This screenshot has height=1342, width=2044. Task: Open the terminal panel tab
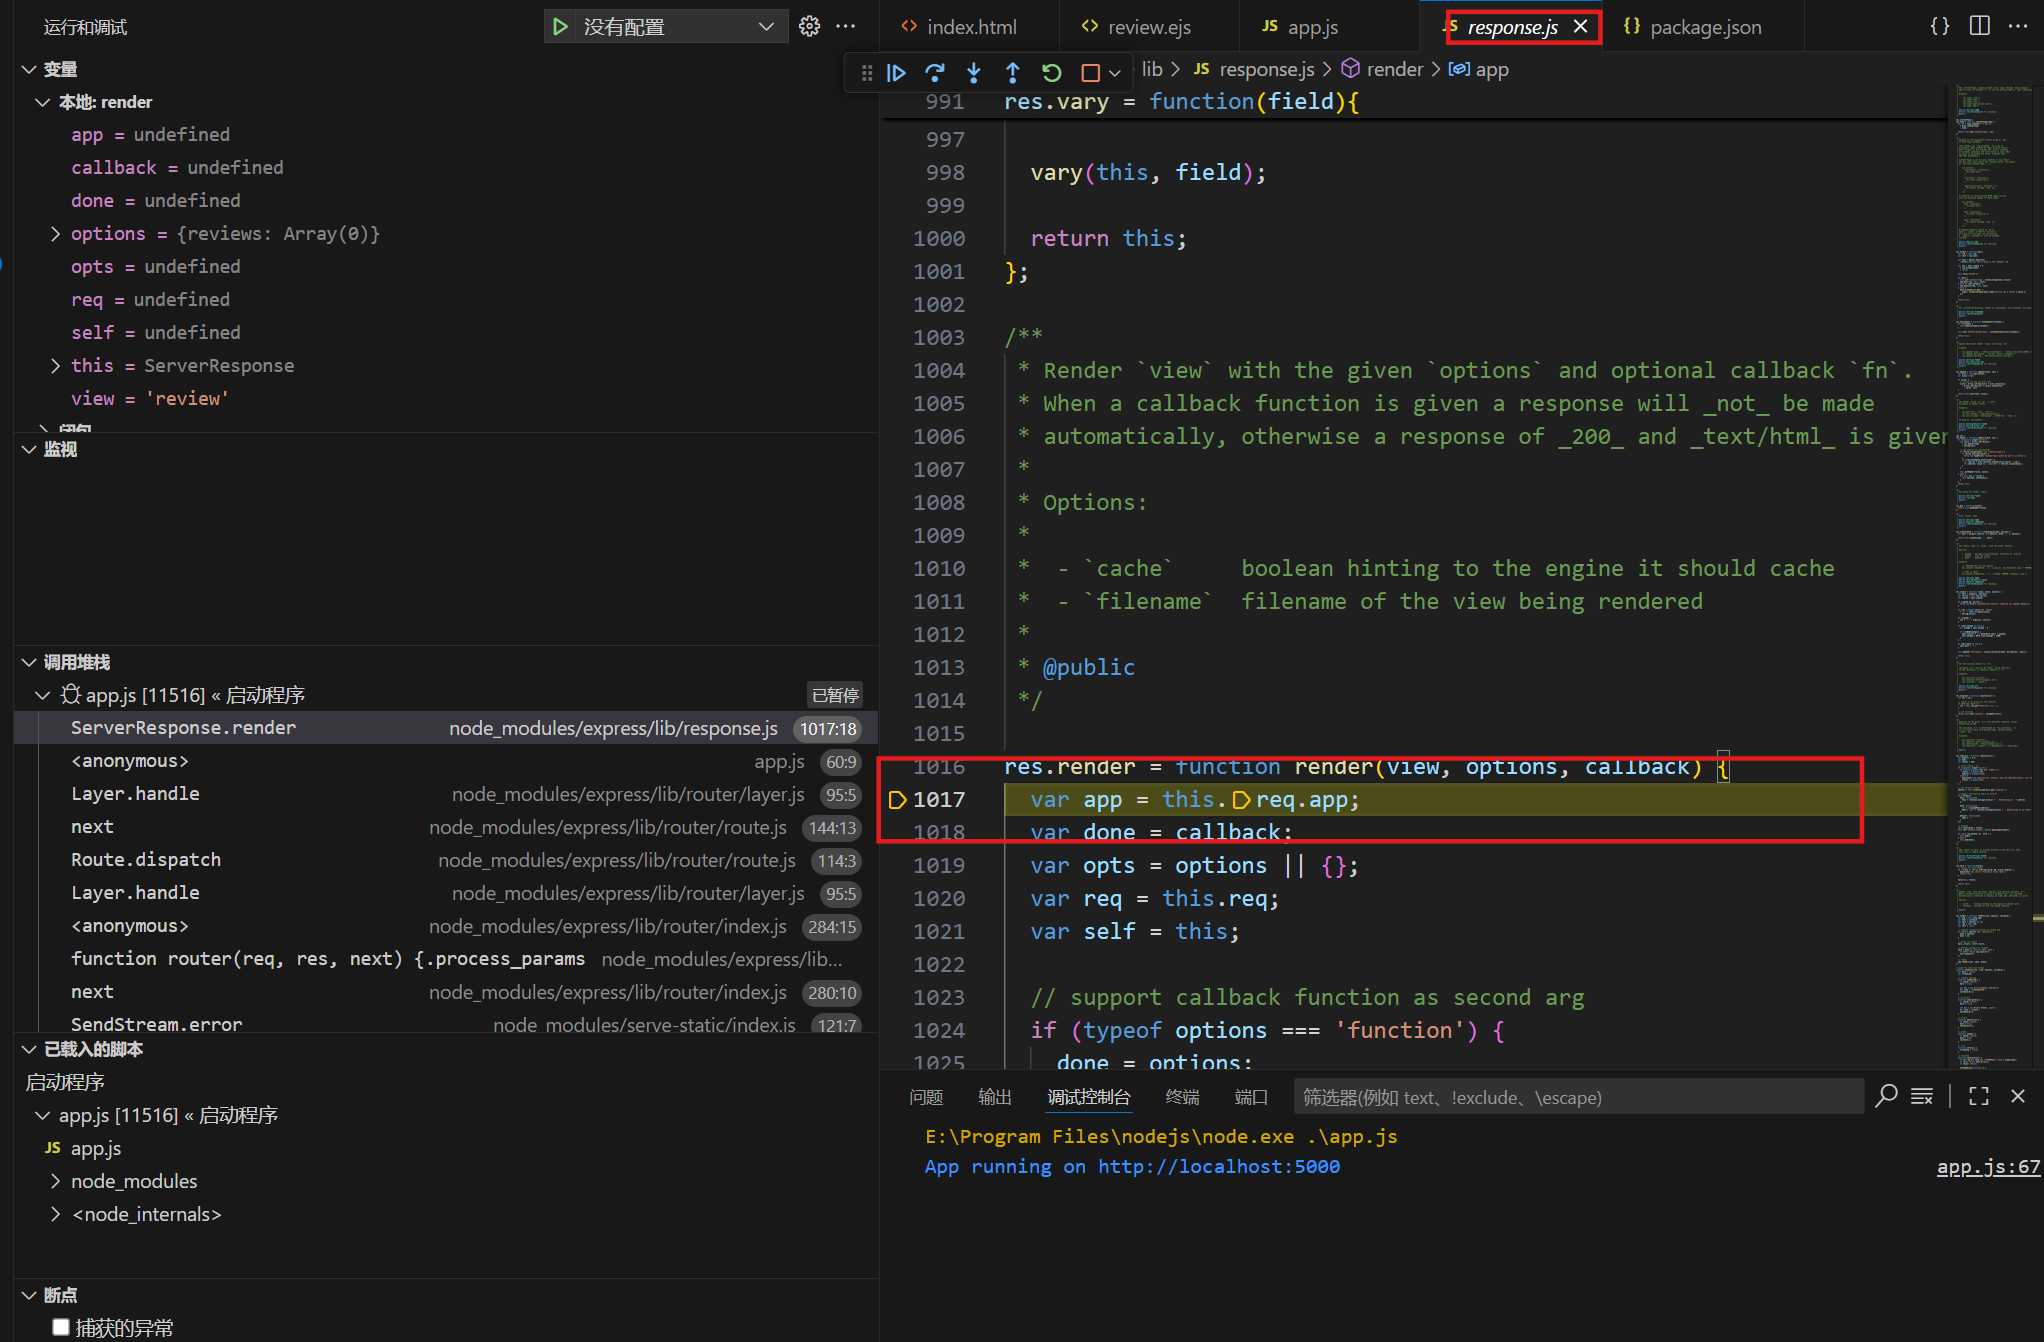coord(1182,1097)
